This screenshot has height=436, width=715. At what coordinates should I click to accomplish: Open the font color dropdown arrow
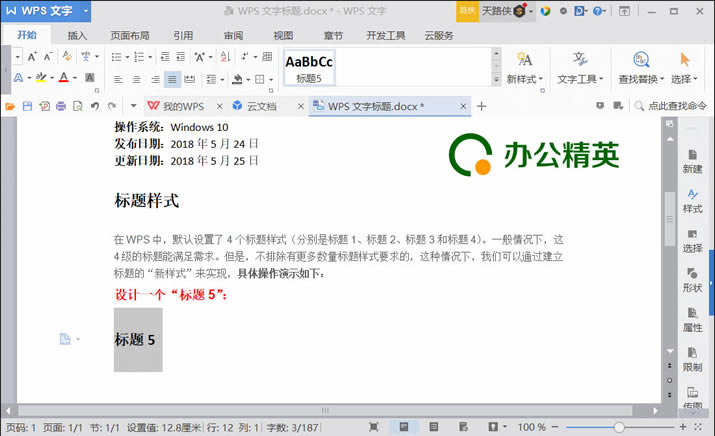tap(75, 78)
